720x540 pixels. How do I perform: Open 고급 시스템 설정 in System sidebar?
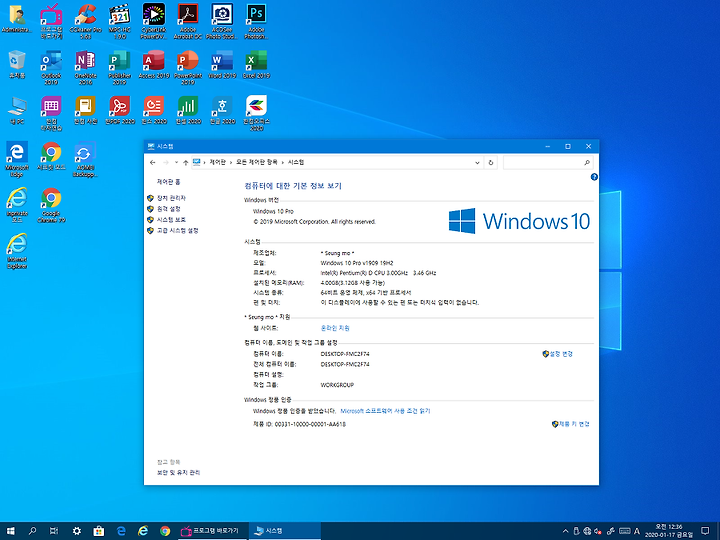pos(177,231)
